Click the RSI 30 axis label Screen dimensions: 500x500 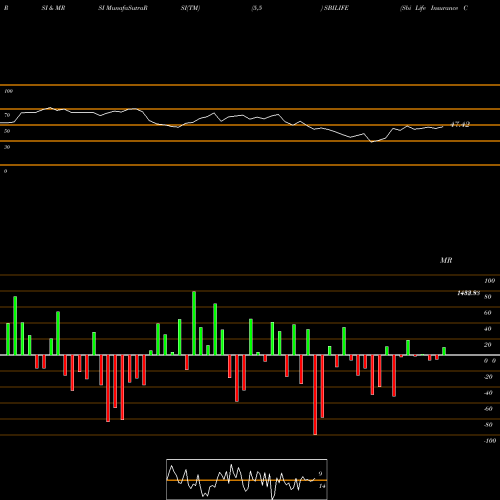click(7, 147)
